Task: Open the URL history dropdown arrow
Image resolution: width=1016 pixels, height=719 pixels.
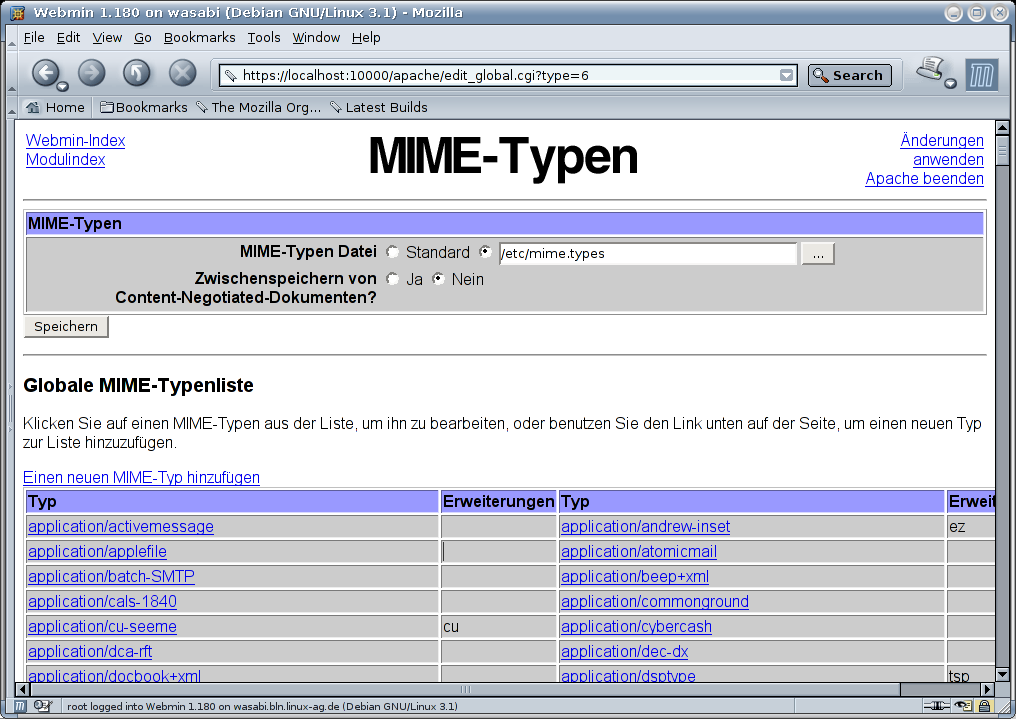Action: coord(786,75)
